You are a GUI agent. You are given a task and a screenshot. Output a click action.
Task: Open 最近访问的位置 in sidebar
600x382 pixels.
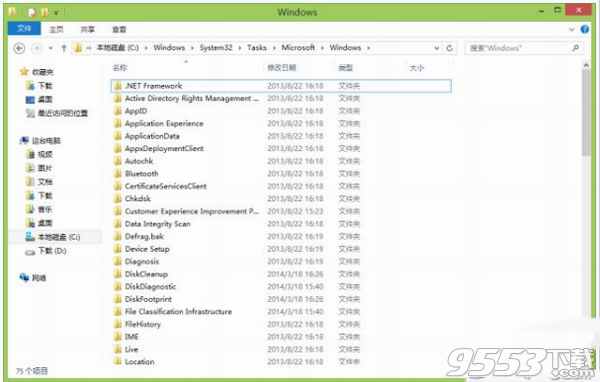tap(62, 113)
